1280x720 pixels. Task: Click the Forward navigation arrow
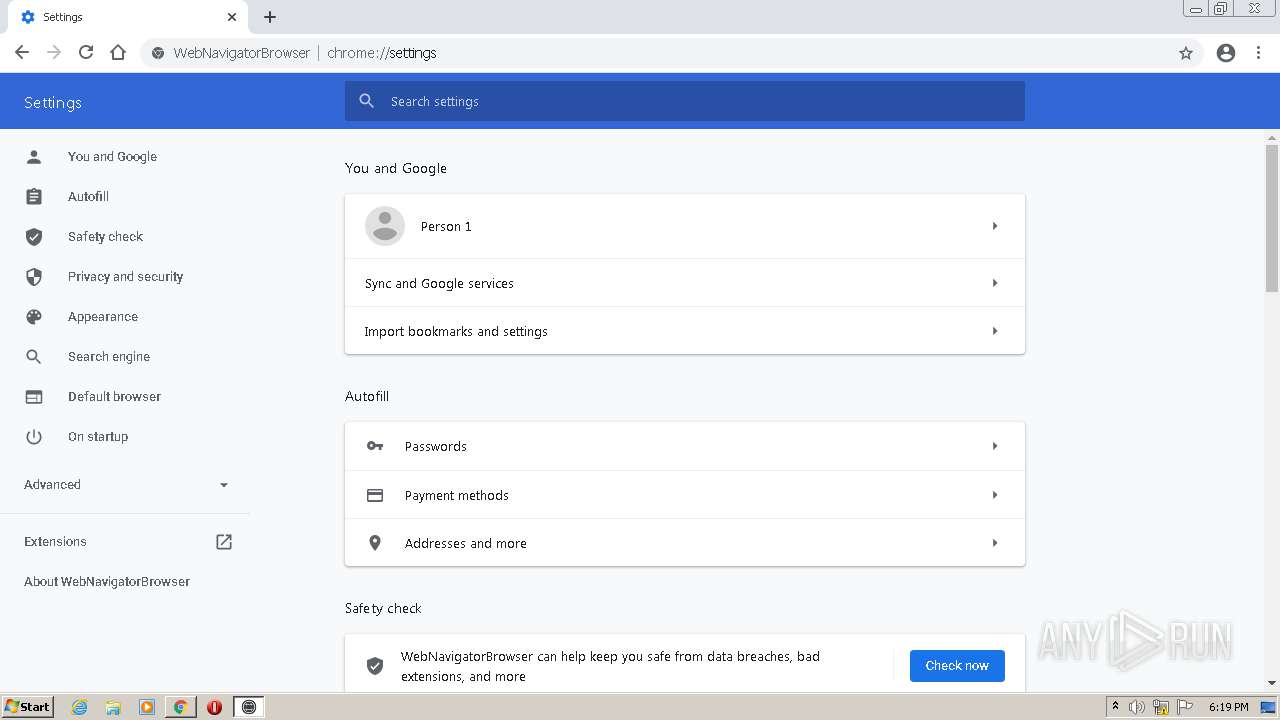click(x=54, y=53)
